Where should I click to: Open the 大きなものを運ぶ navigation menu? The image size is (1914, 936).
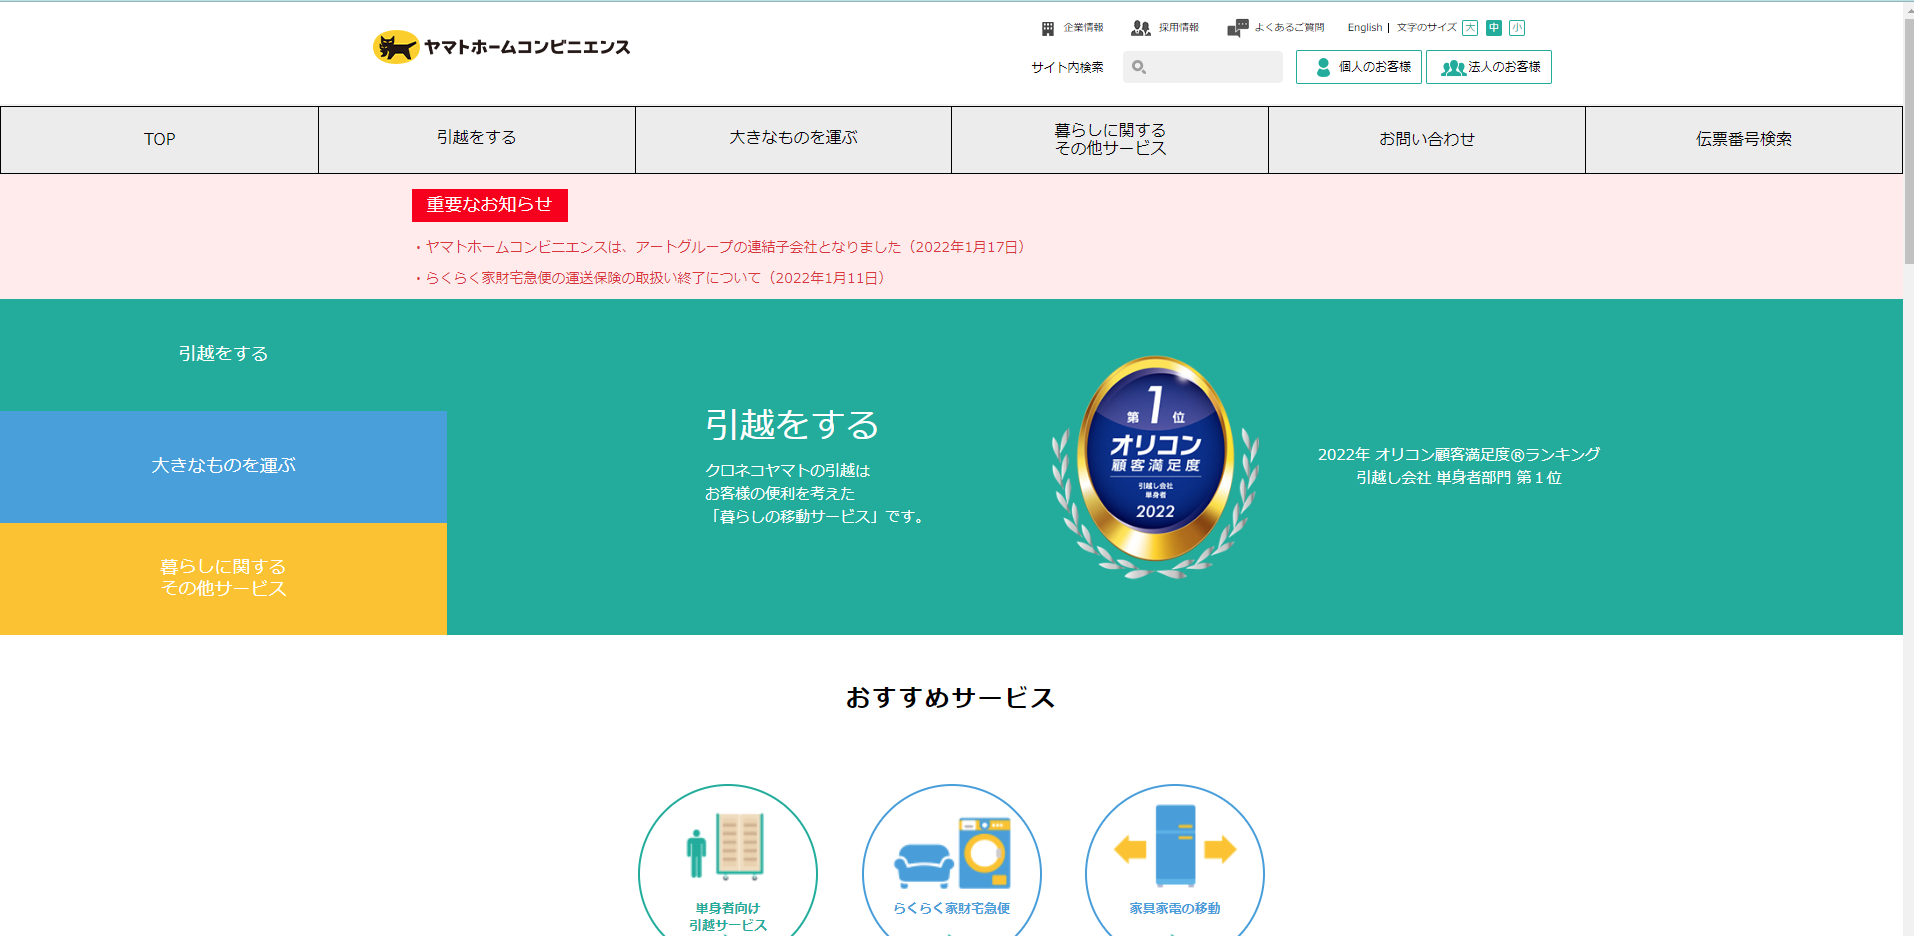[793, 139]
